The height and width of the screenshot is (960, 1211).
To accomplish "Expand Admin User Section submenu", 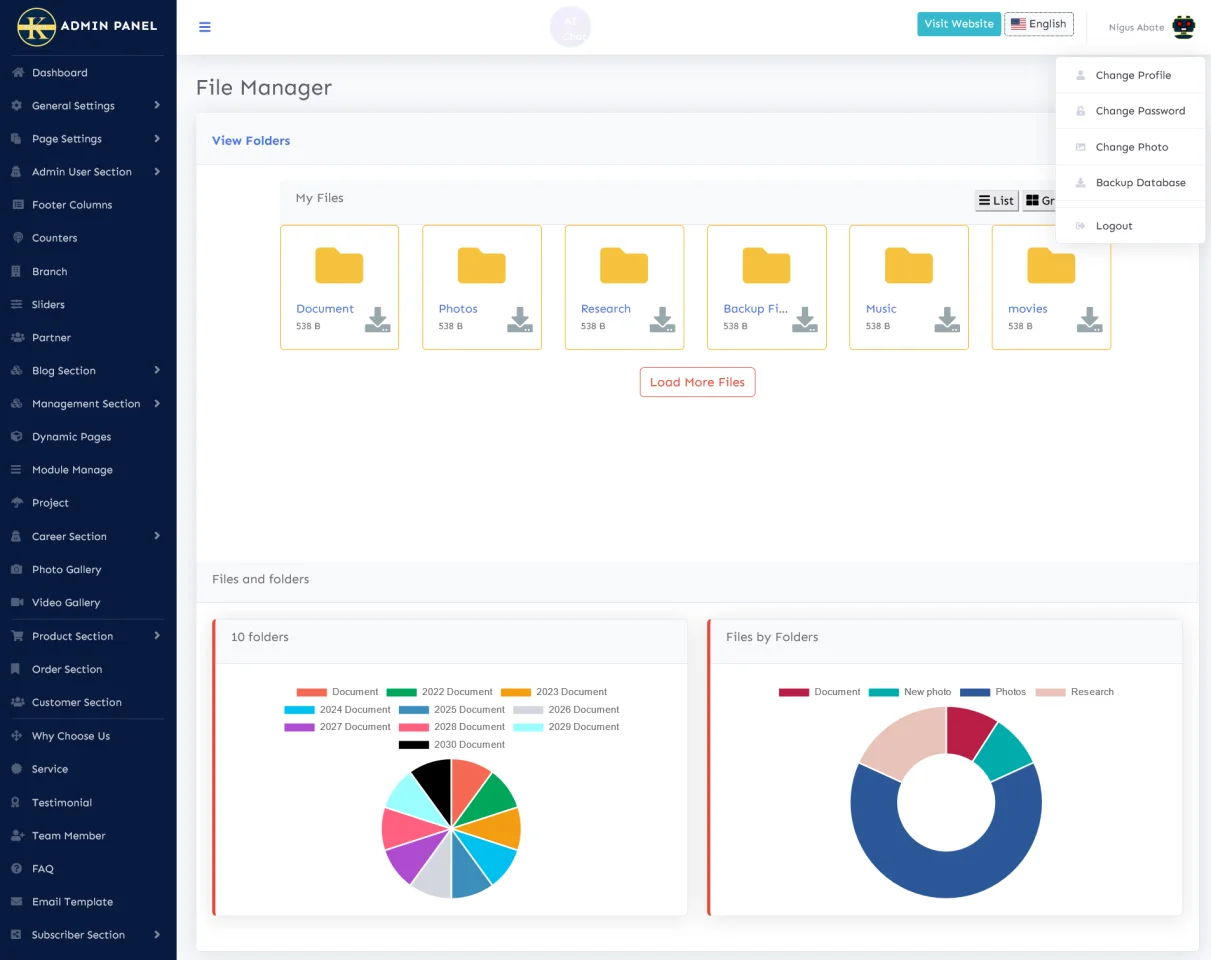I will (x=88, y=172).
